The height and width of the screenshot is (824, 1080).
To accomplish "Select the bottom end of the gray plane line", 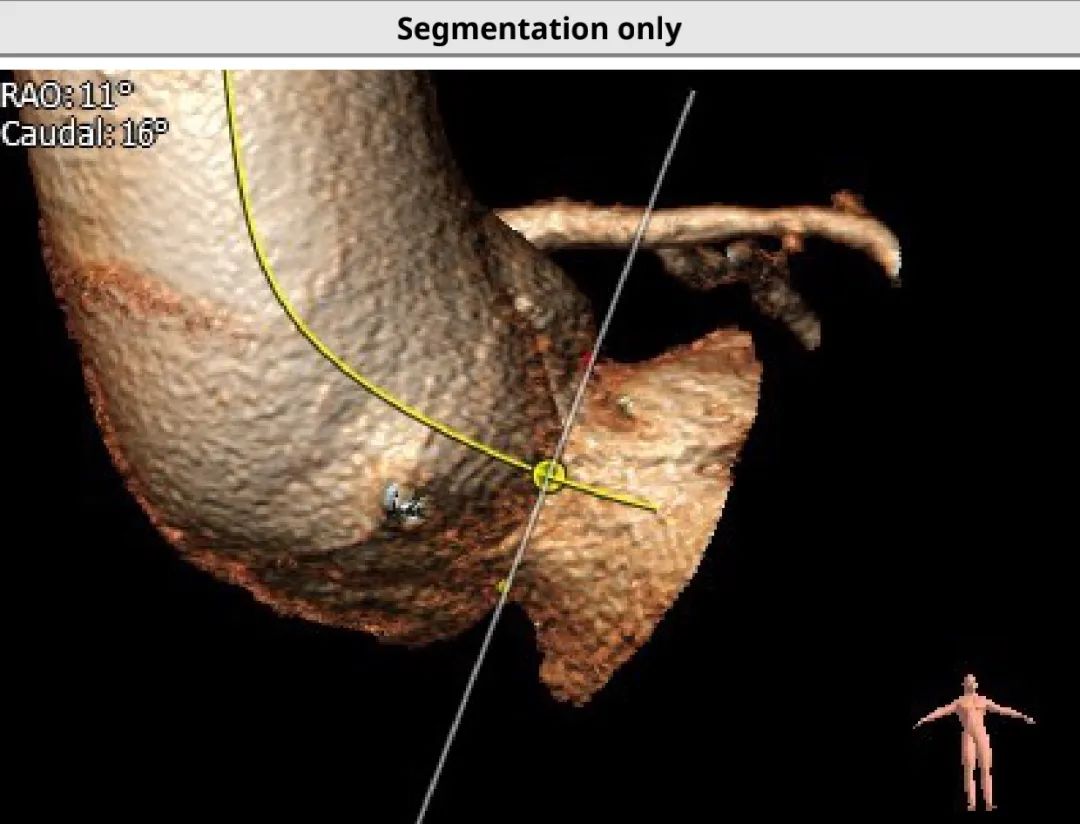I will click(420, 818).
